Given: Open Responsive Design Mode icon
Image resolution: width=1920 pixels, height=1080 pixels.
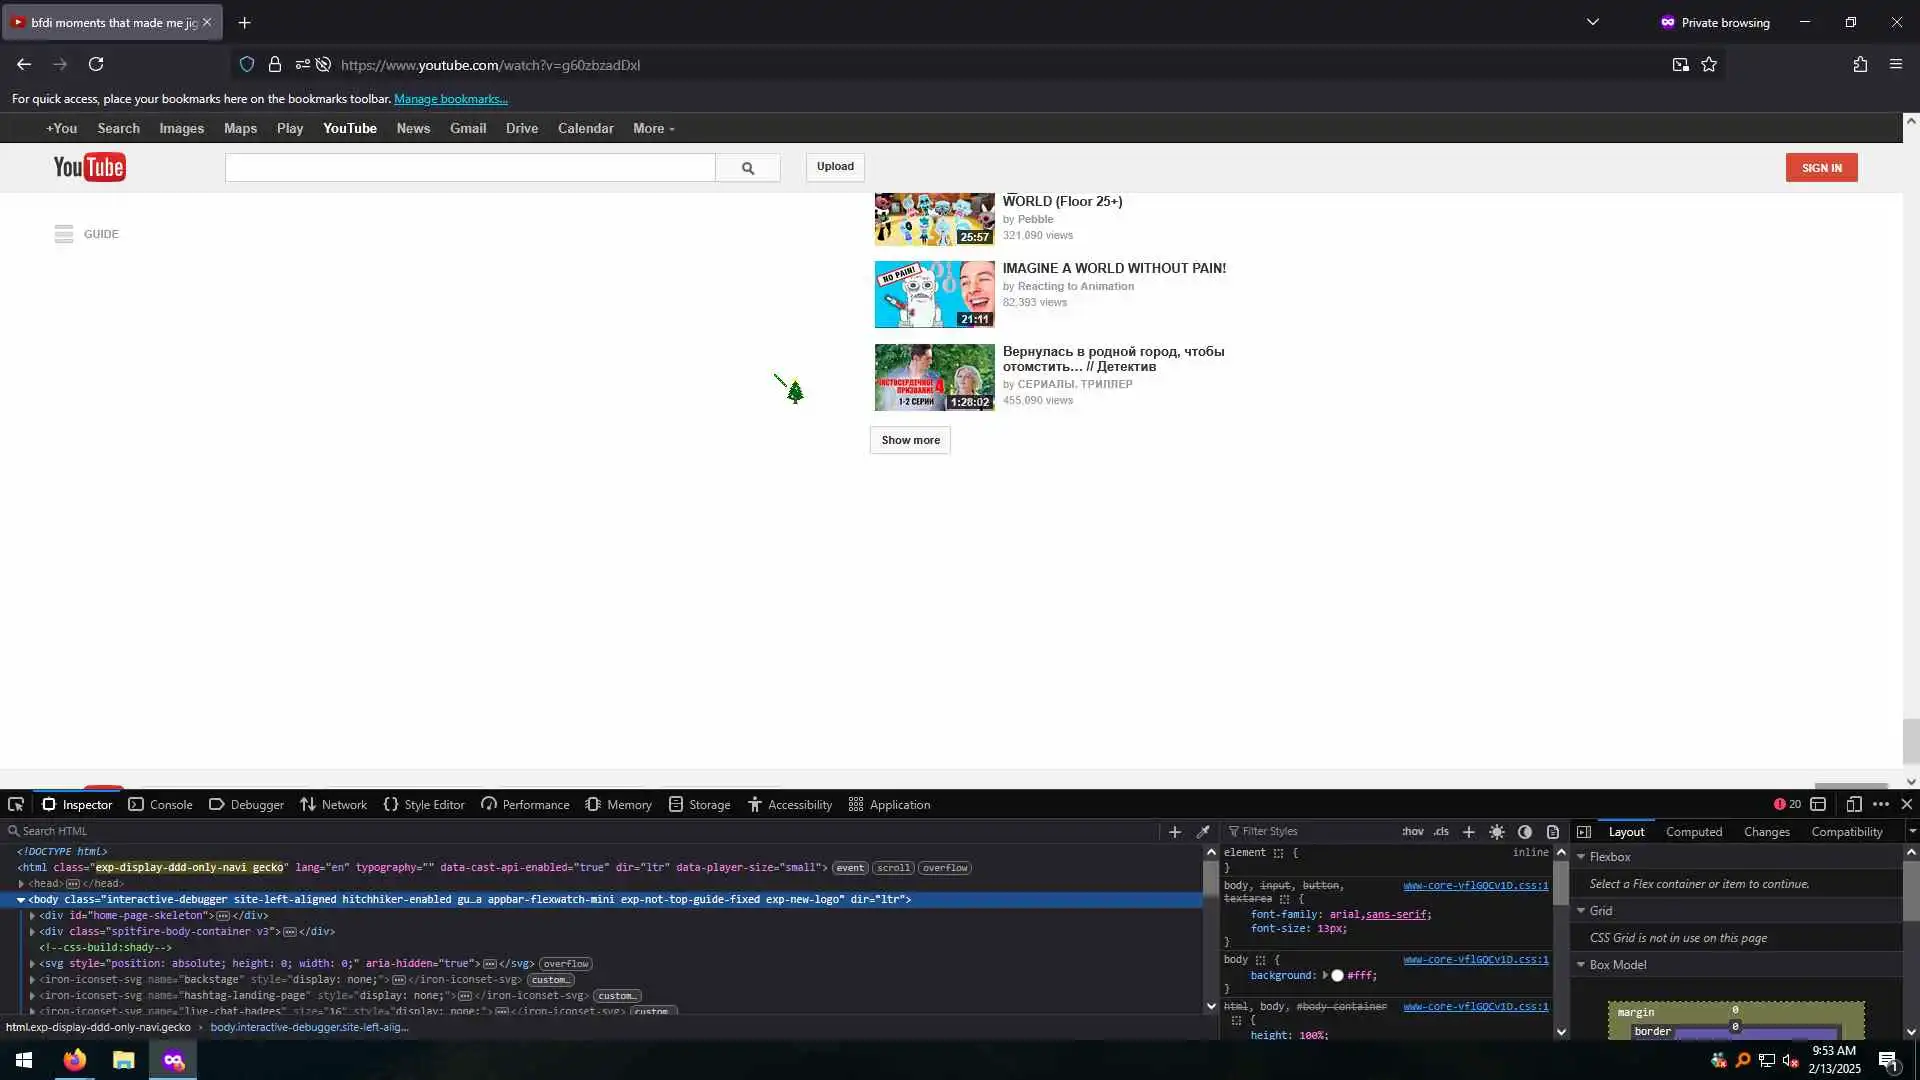Looking at the screenshot, I should click(1853, 804).
